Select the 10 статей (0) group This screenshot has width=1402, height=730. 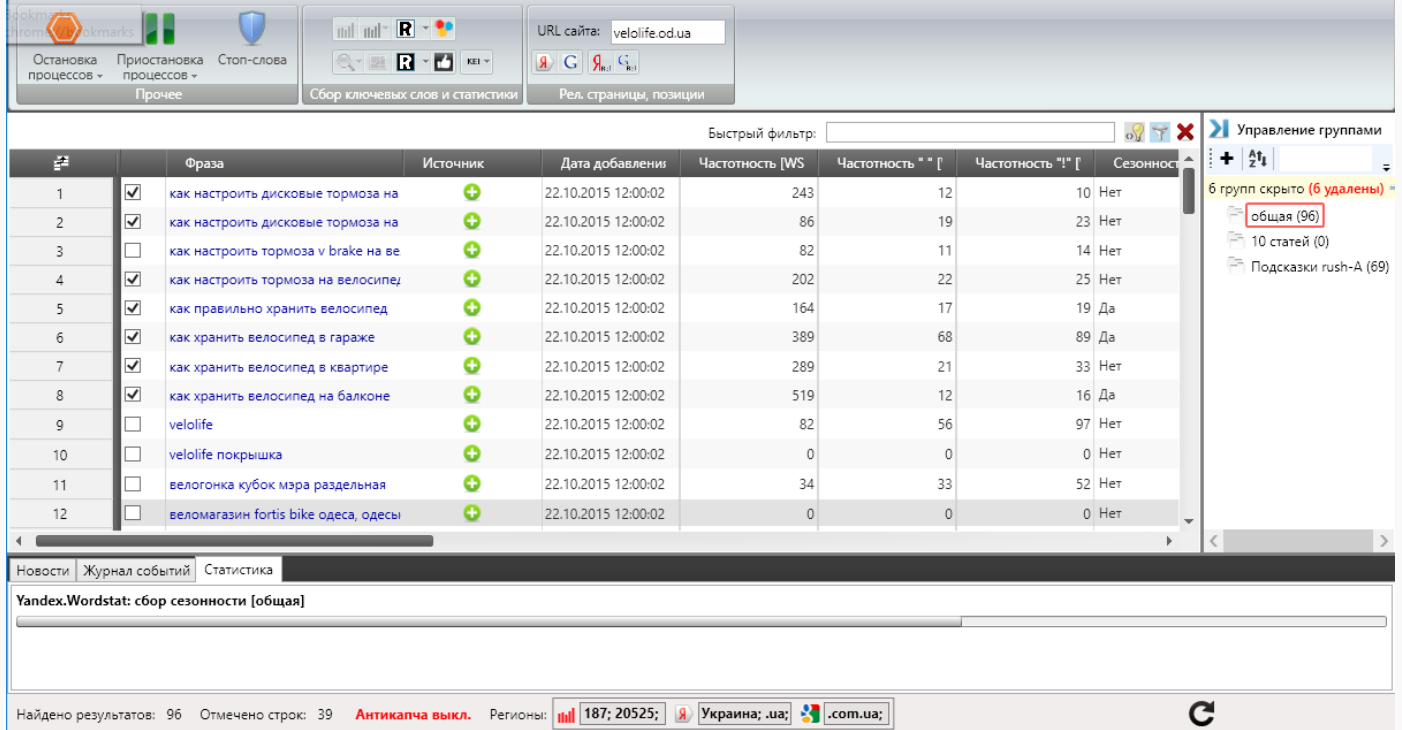1290,241
